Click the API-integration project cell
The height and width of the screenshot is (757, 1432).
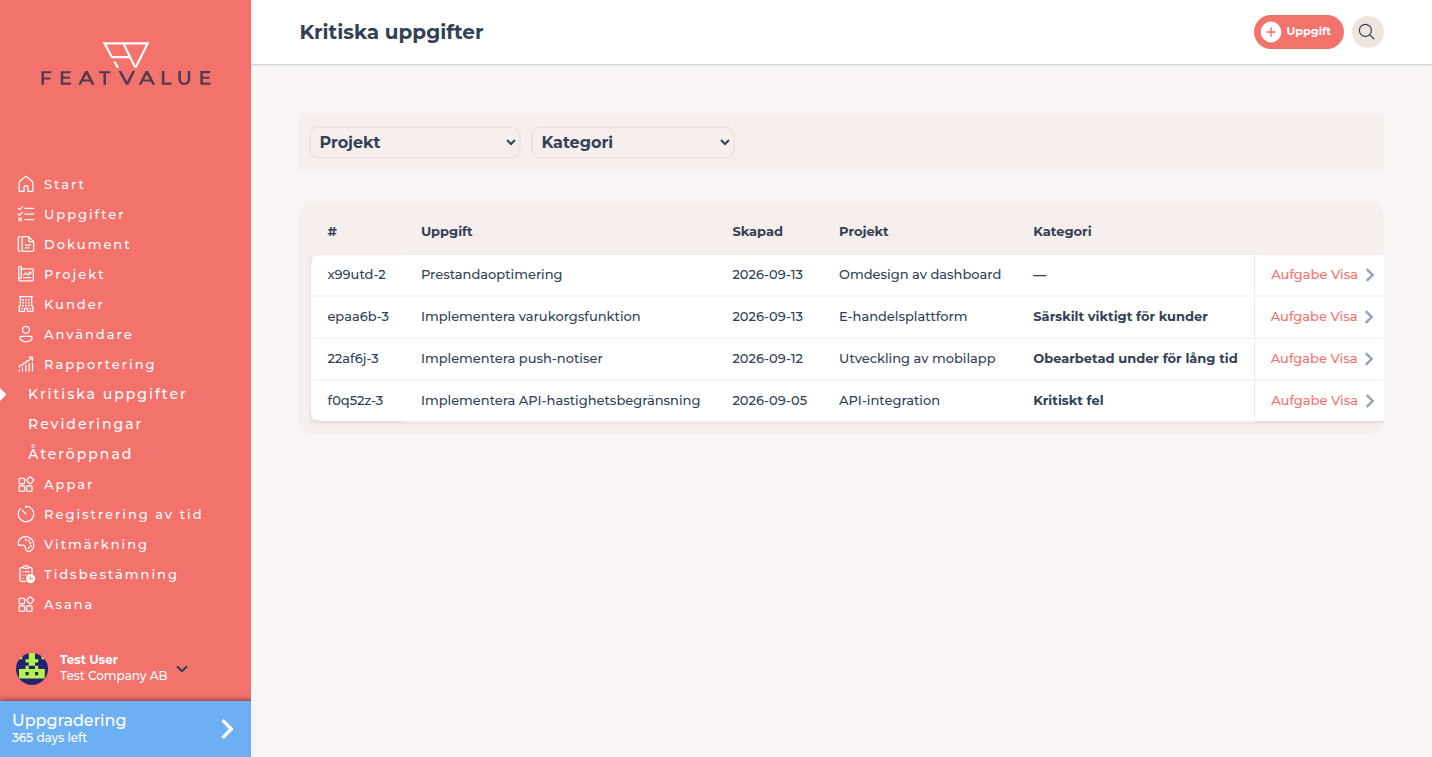889,401
